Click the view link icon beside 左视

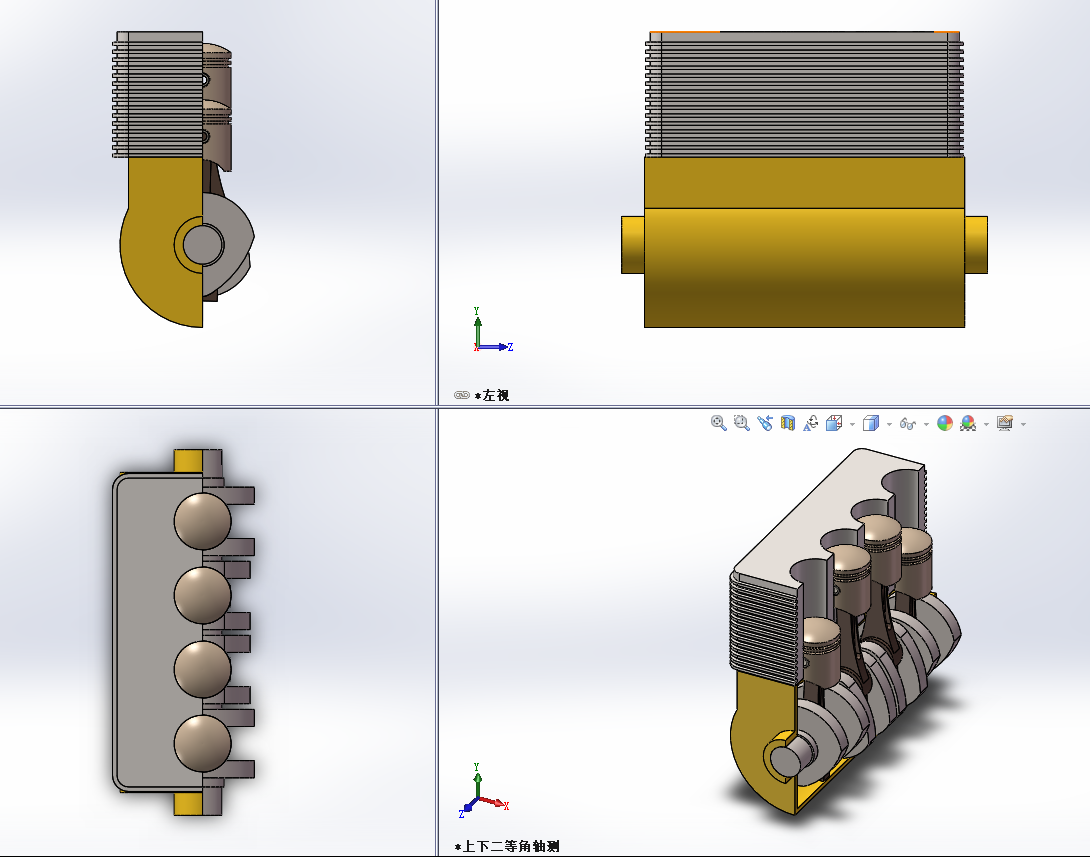462,395
